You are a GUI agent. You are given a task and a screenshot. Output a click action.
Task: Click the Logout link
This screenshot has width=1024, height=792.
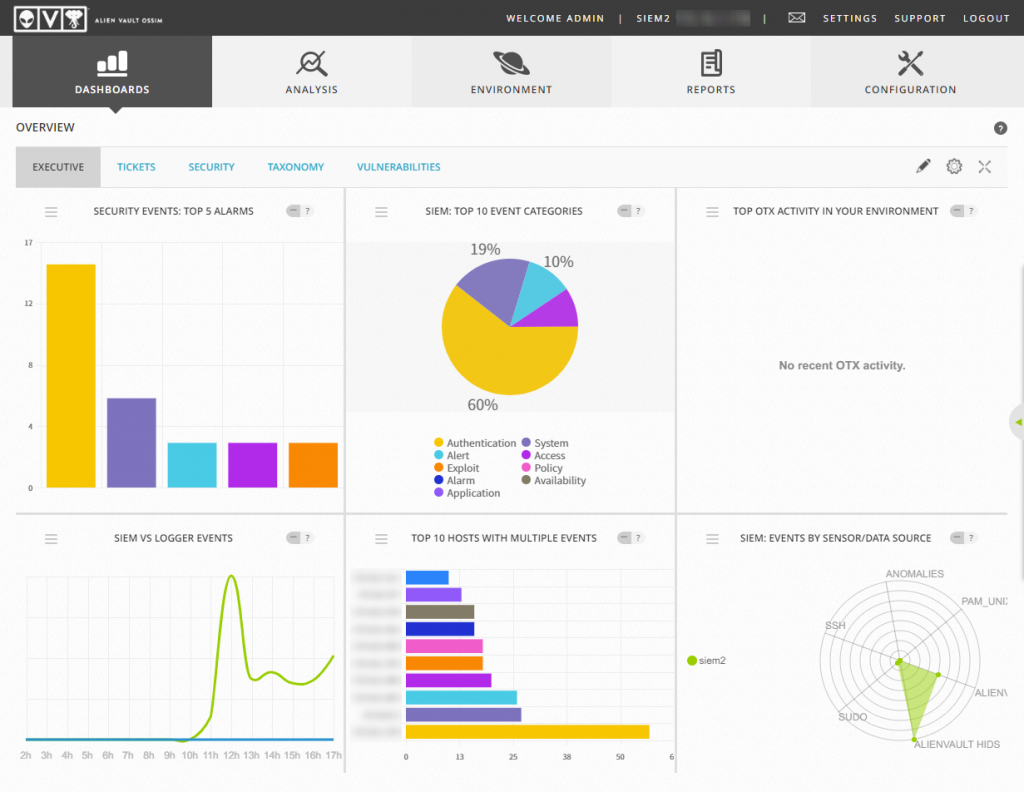pos(986,18)
